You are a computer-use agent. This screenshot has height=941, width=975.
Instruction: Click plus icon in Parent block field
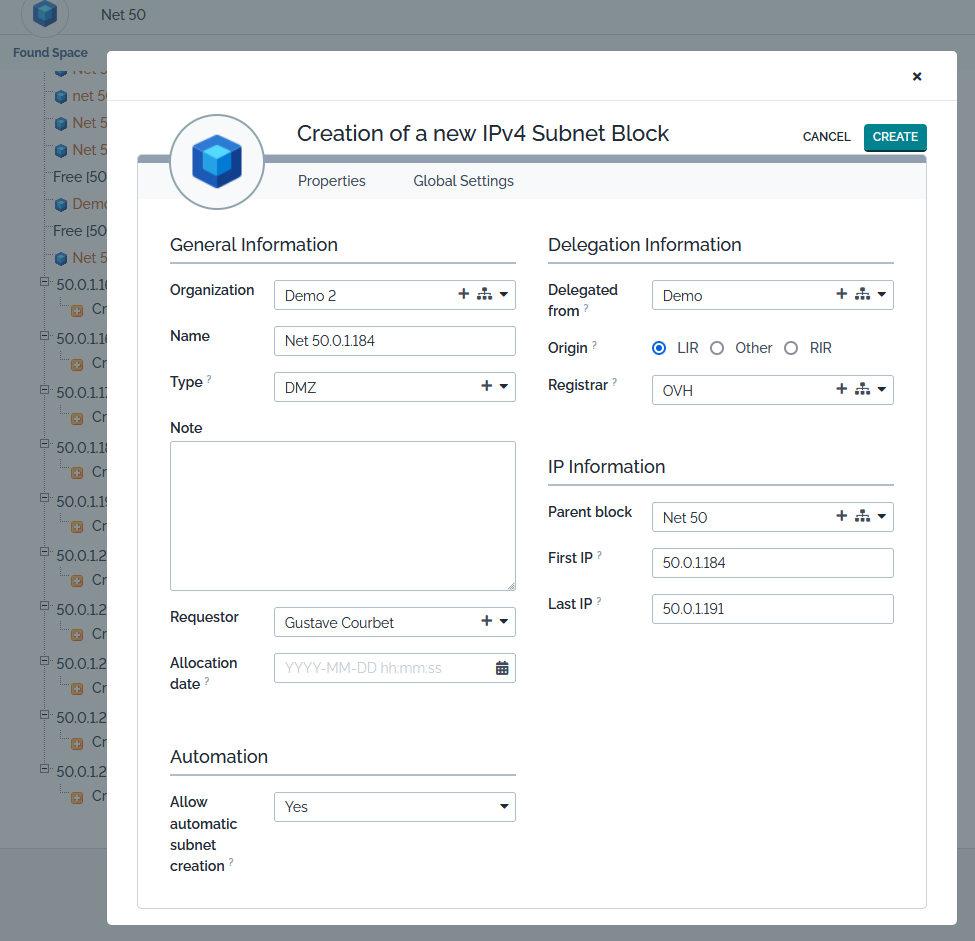click(x=841, y=517)
